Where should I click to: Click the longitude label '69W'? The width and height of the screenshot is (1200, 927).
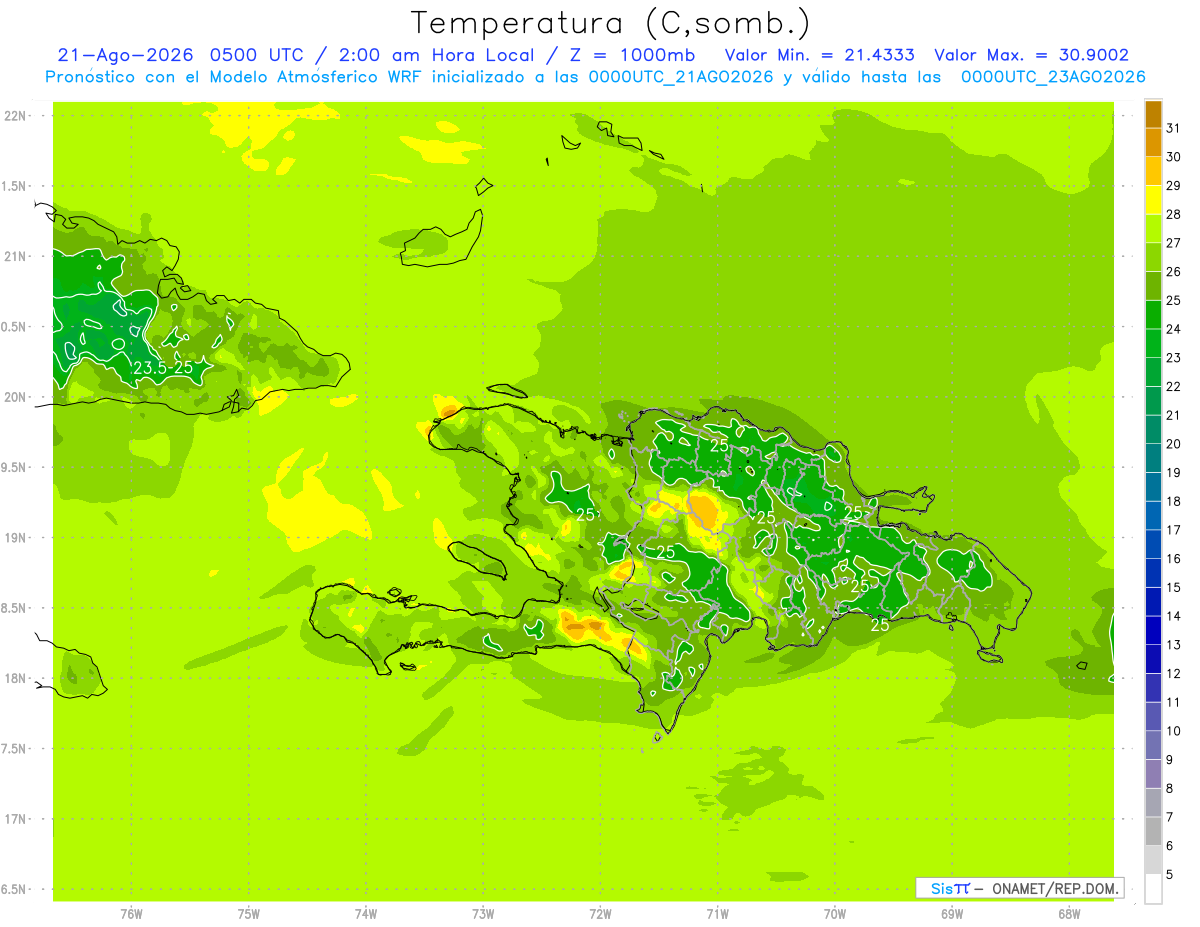click(951, 914)
